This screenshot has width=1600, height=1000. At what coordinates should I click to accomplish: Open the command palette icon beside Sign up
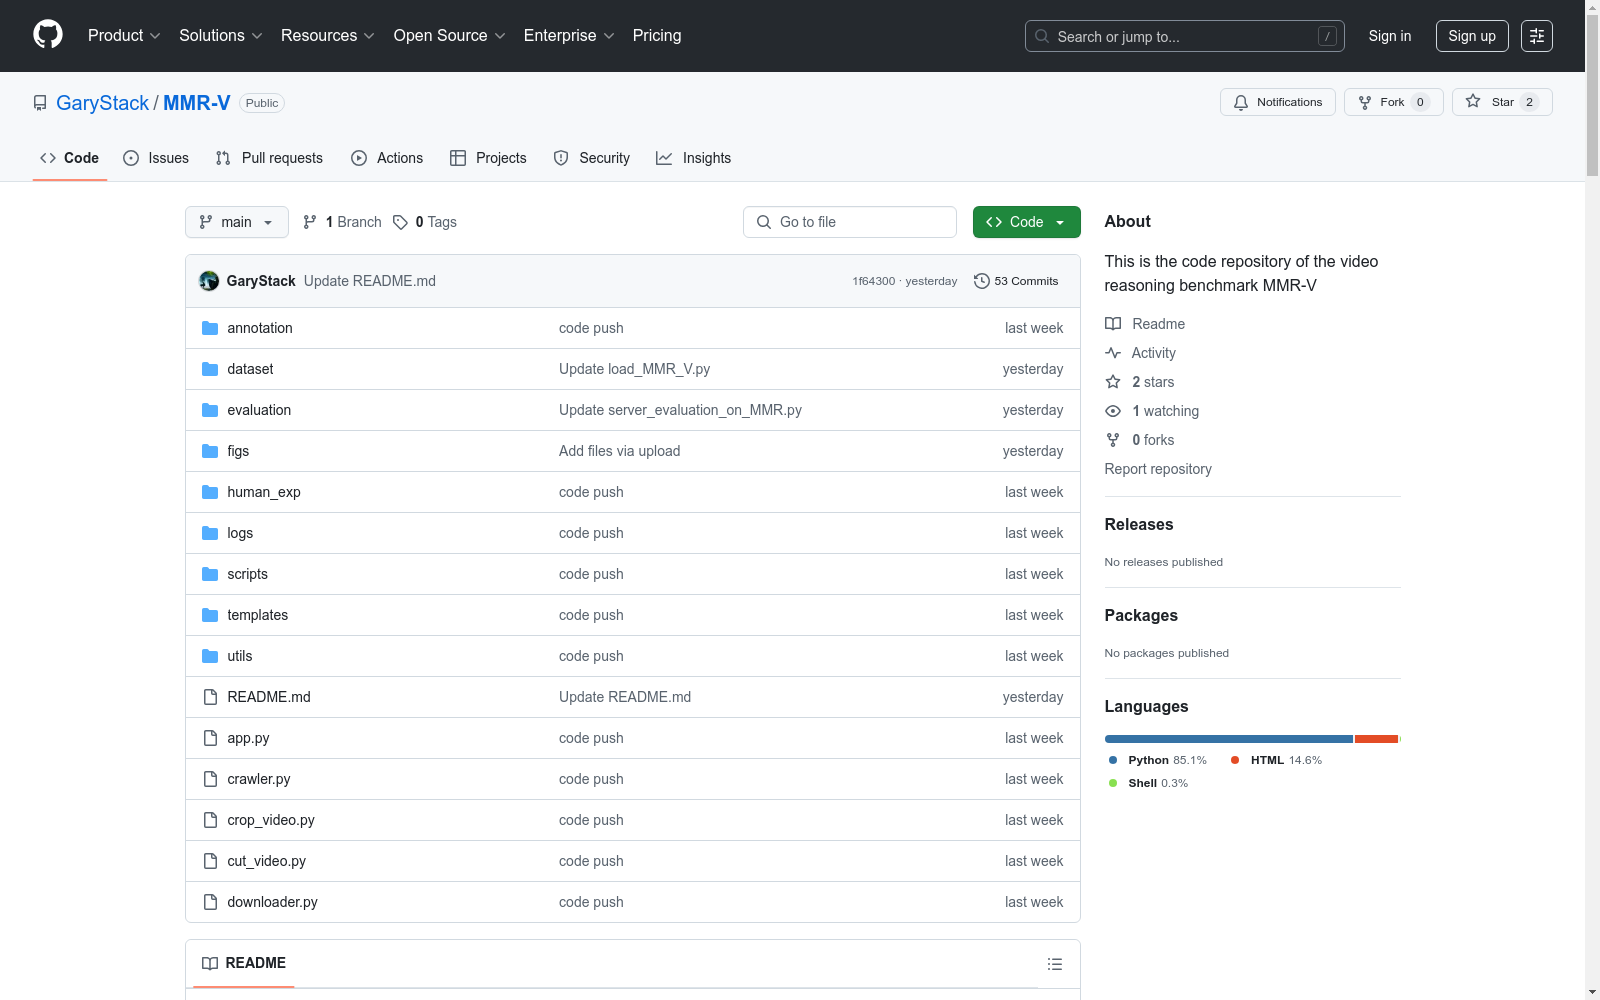1537,36
